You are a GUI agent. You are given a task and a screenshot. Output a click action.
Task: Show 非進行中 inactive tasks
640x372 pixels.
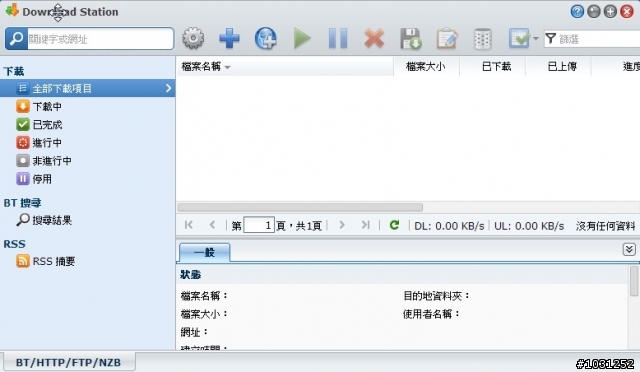(x=44, y=160)
